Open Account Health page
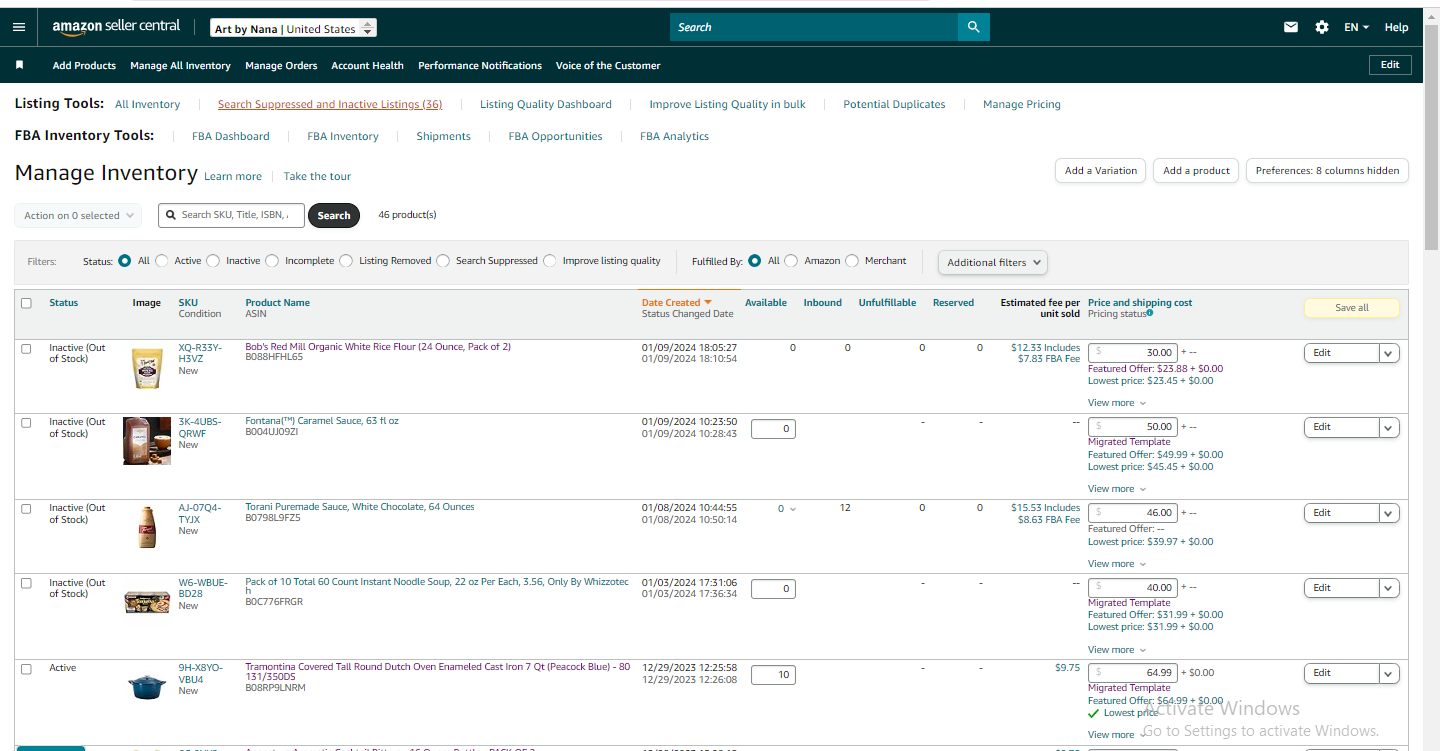This screenshot has height=751, width=1440. point(368,65)
